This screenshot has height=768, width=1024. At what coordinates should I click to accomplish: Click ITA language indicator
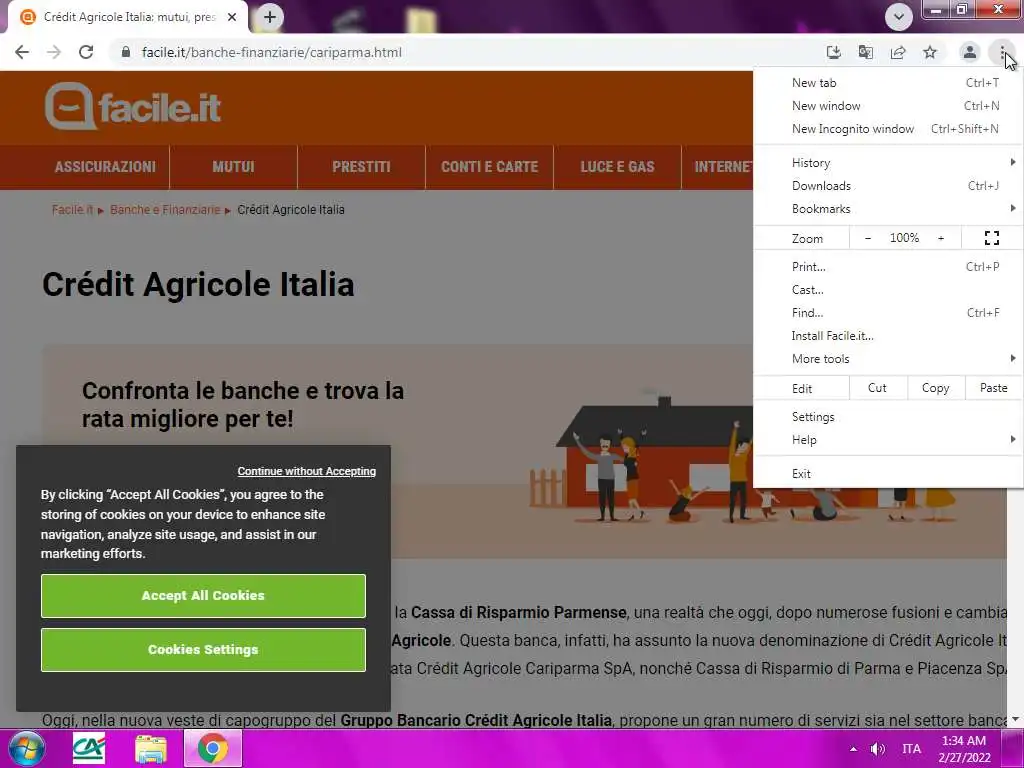(x=911, y=749)
